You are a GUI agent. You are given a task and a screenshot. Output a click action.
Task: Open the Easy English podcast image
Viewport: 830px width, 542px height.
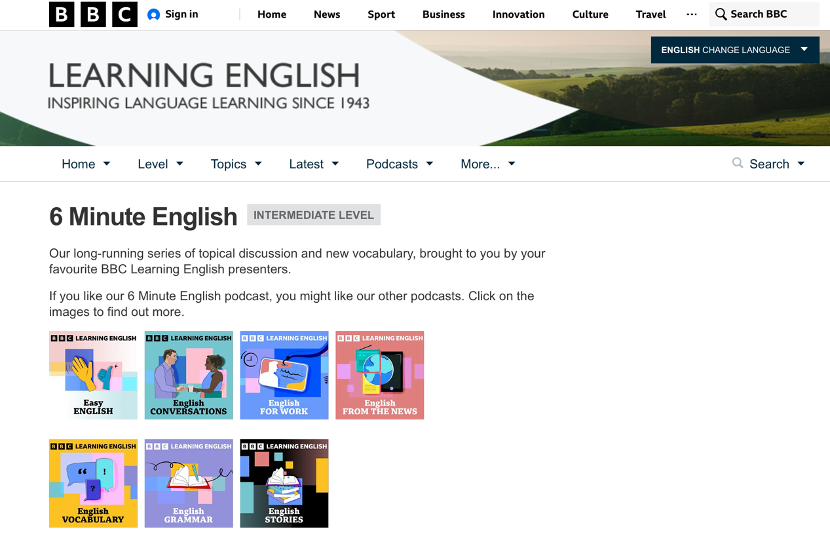click(x=93, y=375)
